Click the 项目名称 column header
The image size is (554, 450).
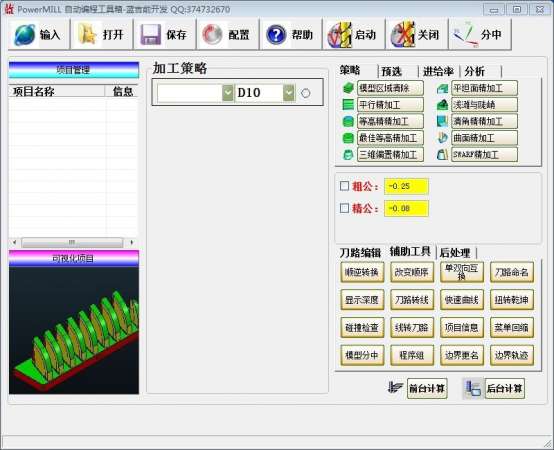(x=57, y=91)
